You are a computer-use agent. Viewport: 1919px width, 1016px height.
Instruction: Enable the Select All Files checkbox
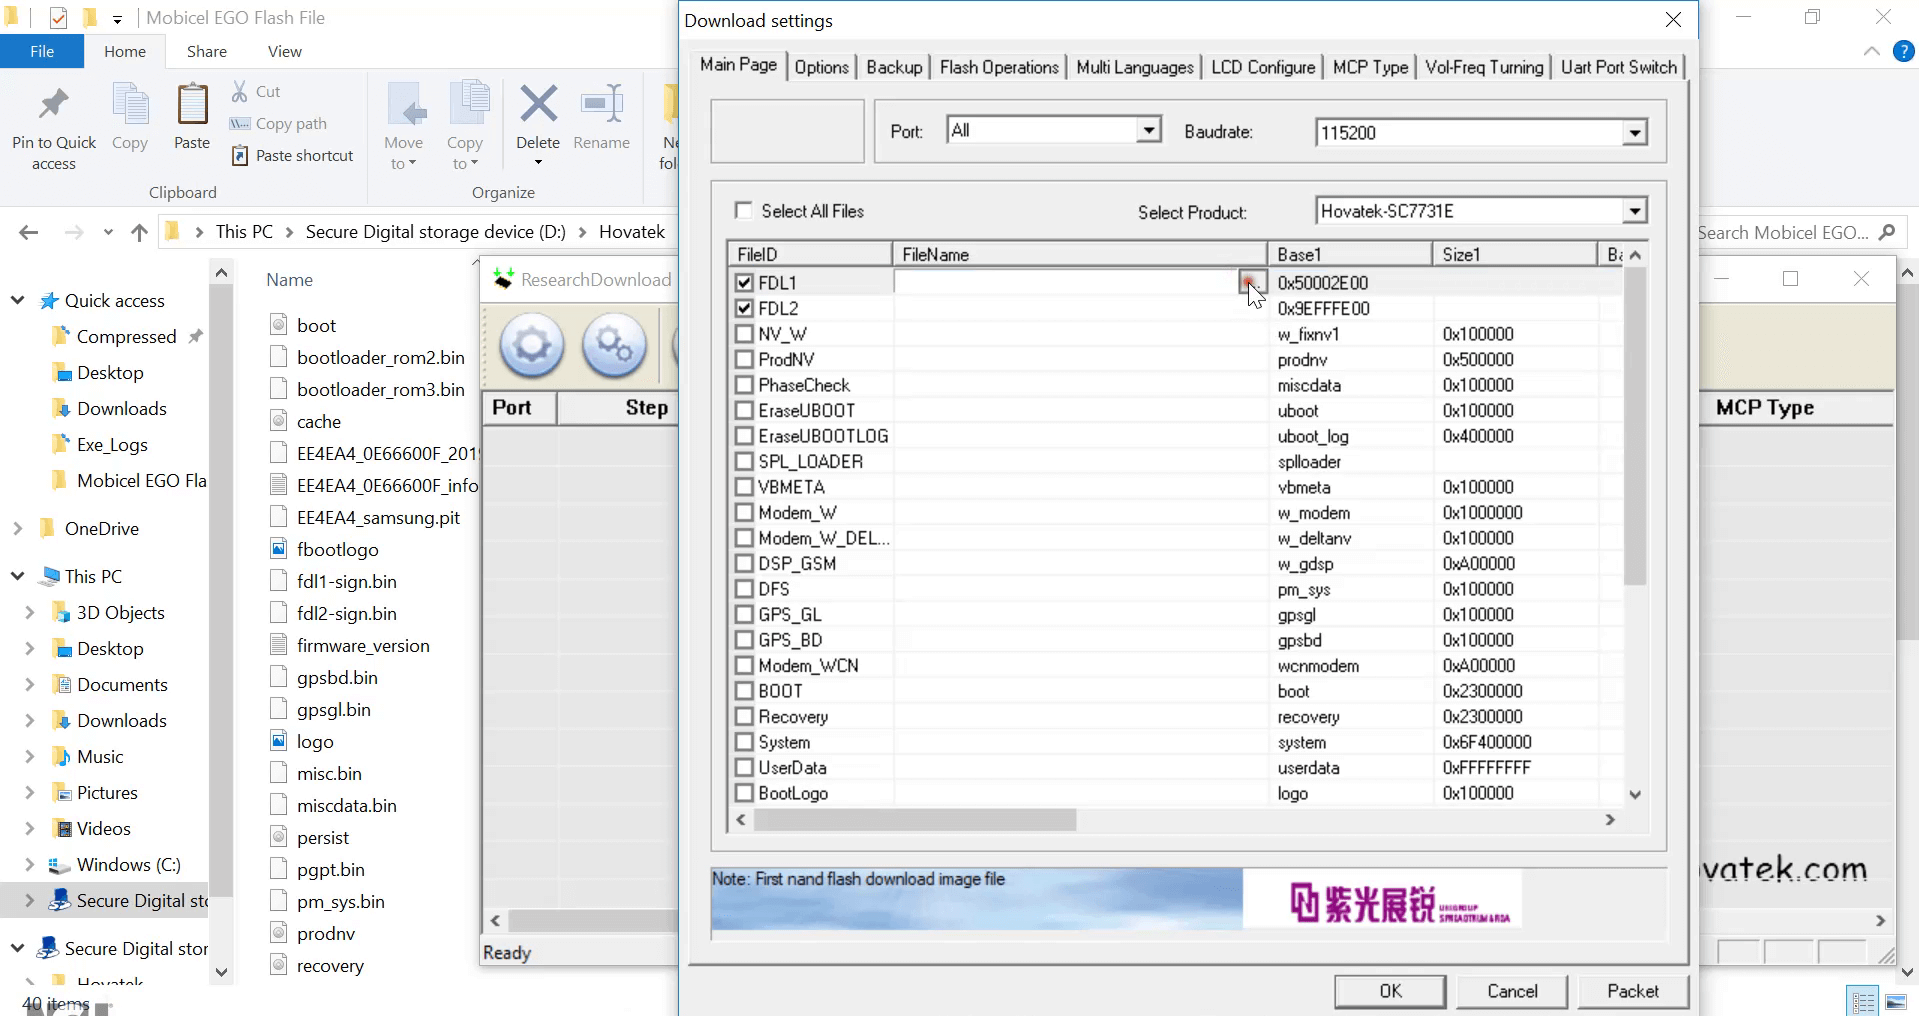743,210
